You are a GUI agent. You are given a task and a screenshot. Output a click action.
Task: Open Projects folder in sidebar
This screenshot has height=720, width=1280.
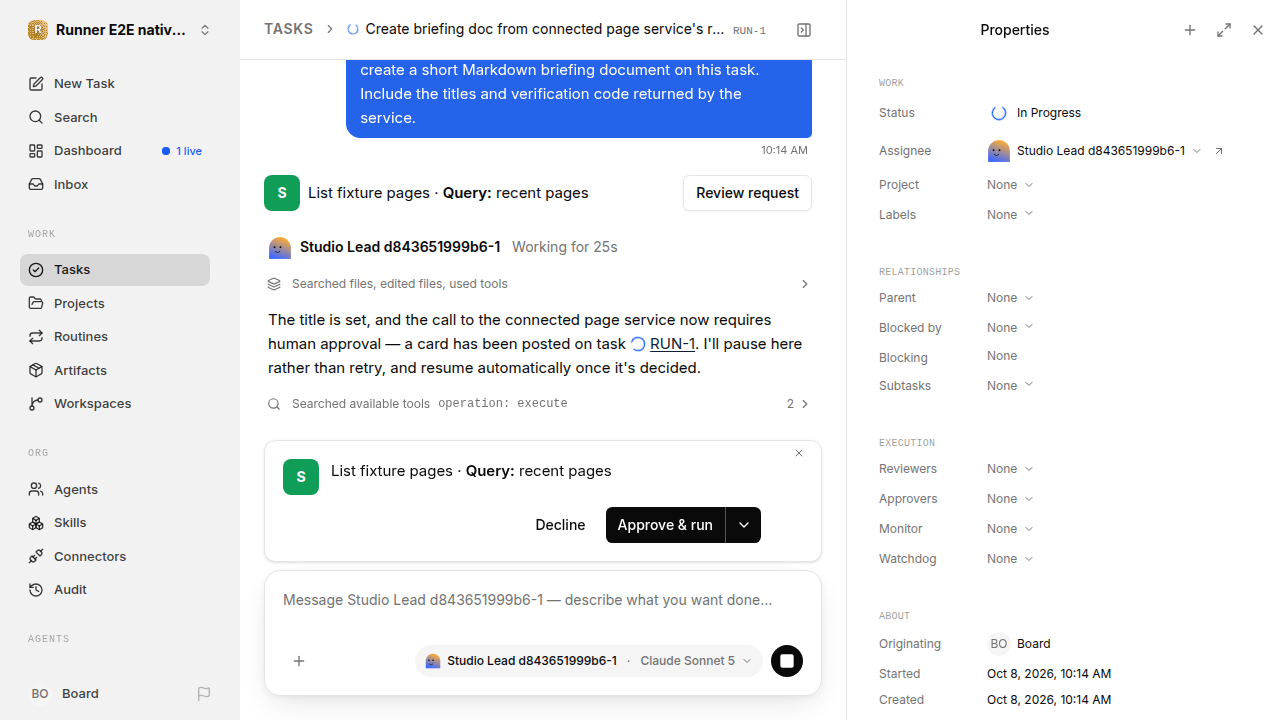point(115,303)
